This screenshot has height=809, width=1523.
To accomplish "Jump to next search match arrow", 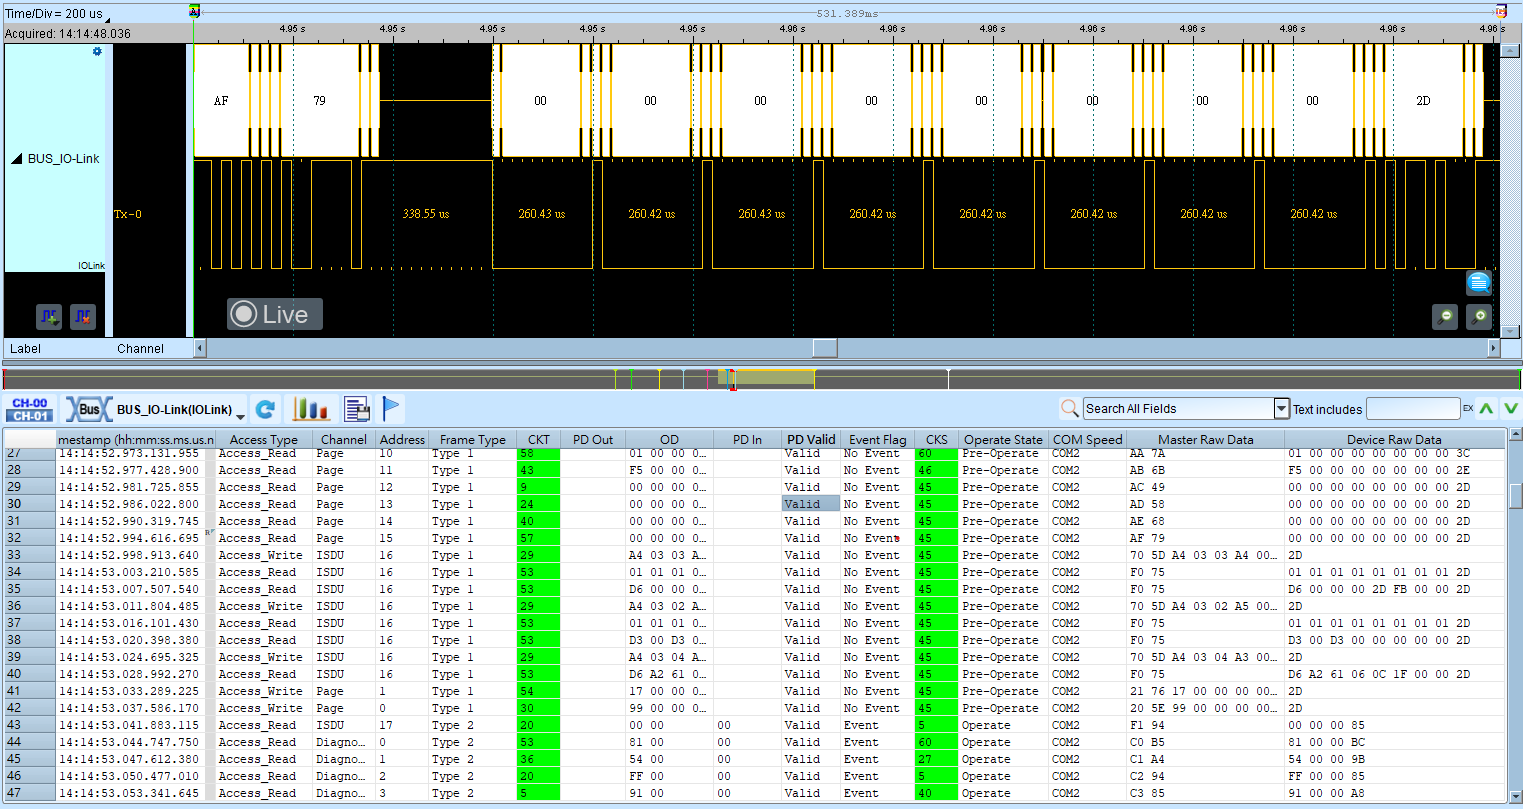I will pos(1511,408).
